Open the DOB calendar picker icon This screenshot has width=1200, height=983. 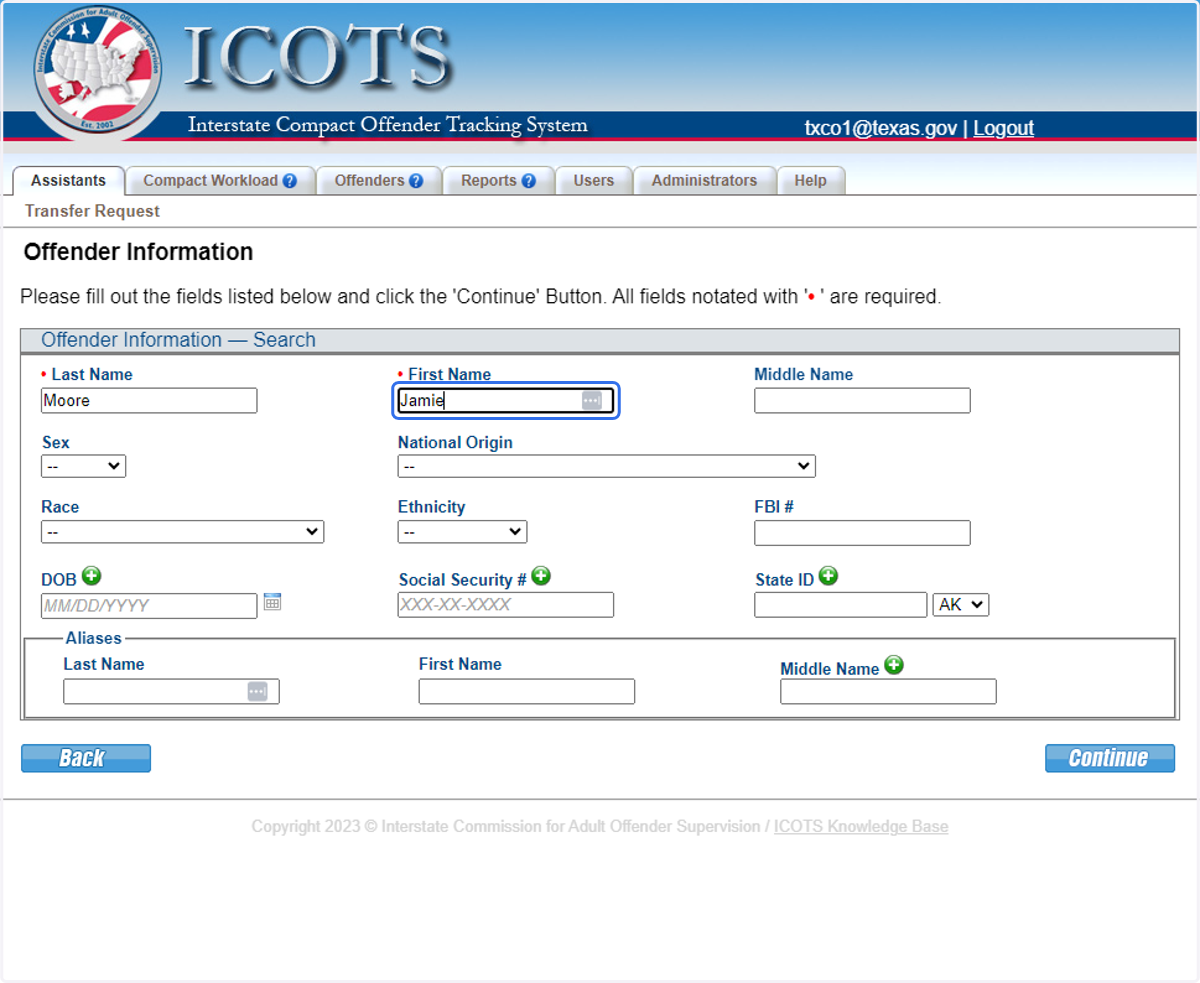tap(272, 602)
